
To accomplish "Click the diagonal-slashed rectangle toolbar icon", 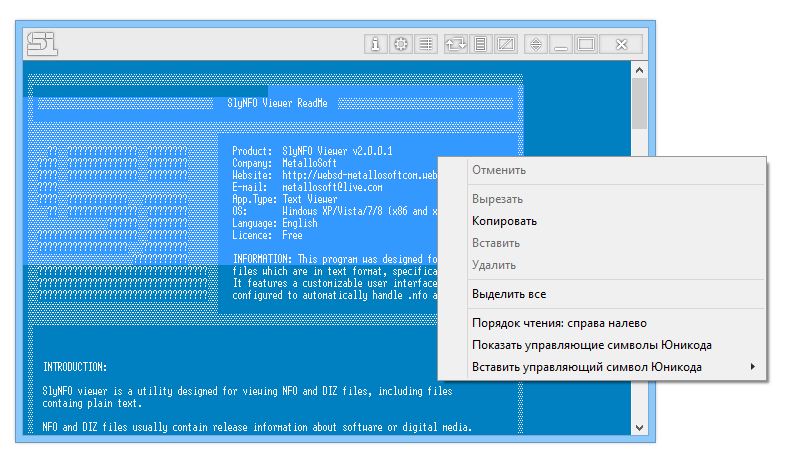I will tap(506, 44).
